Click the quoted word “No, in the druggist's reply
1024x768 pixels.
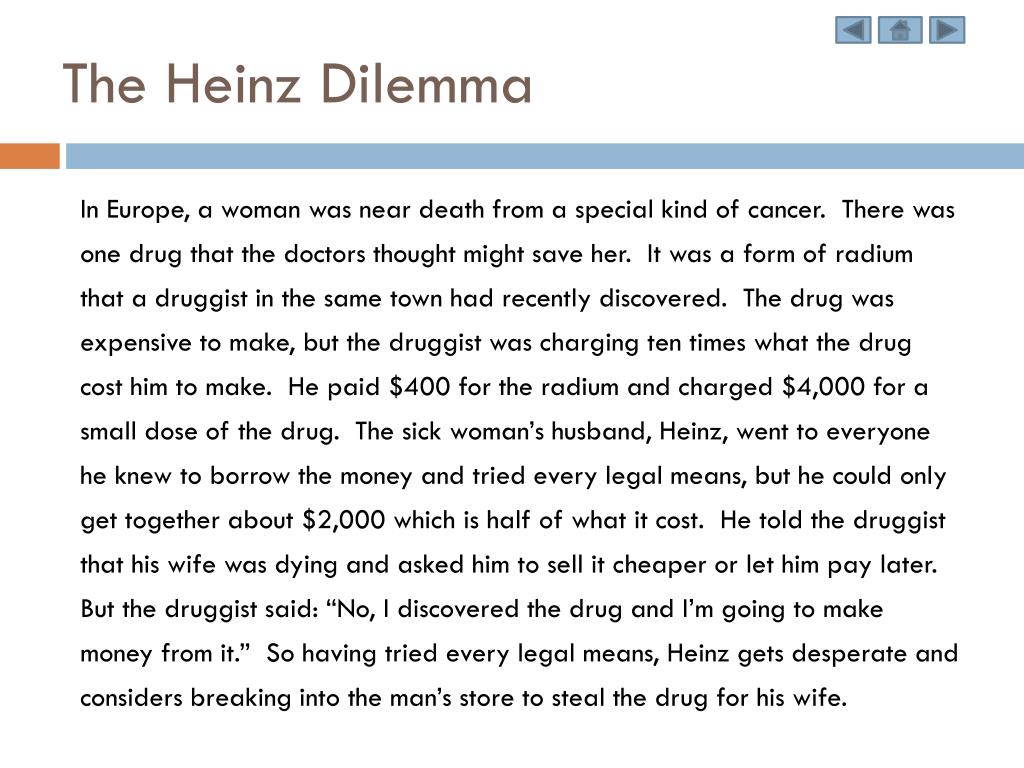pos(351,610)
